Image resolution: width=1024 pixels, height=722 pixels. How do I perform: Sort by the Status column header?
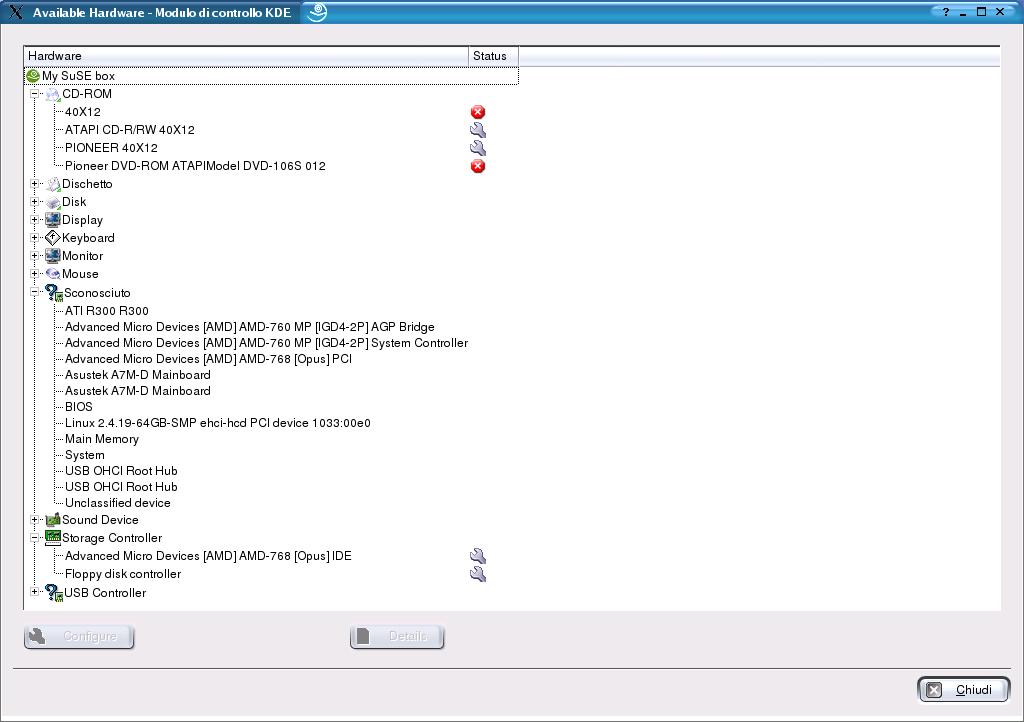click(493, 56)
